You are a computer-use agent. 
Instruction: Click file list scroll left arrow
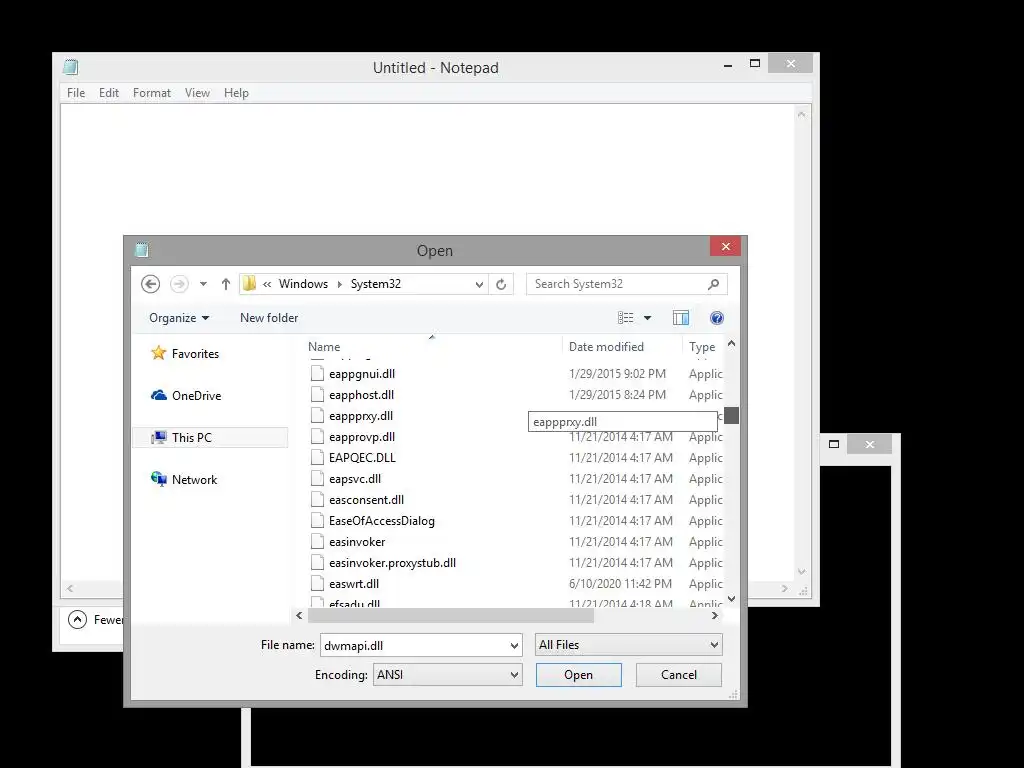[x=299, y=615]
